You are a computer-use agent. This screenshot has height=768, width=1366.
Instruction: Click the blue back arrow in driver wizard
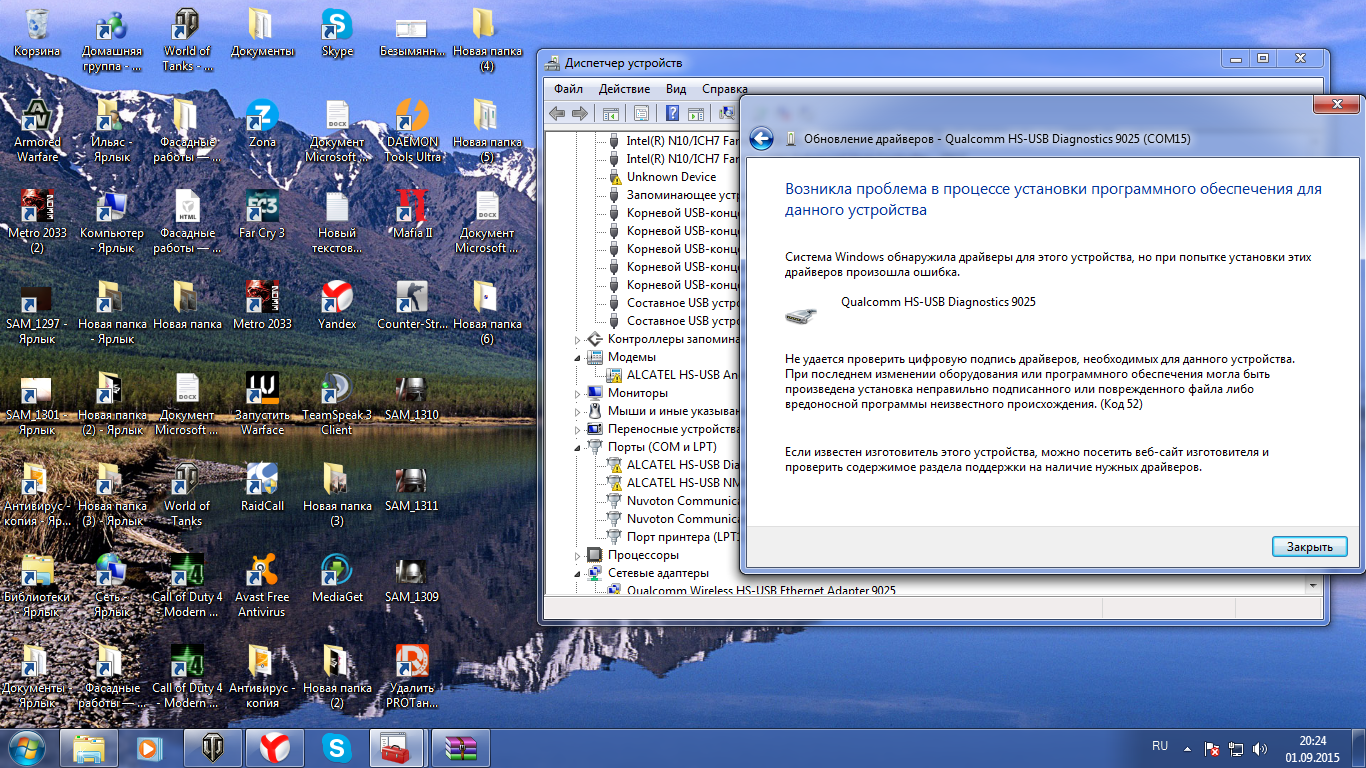(761, 139)
